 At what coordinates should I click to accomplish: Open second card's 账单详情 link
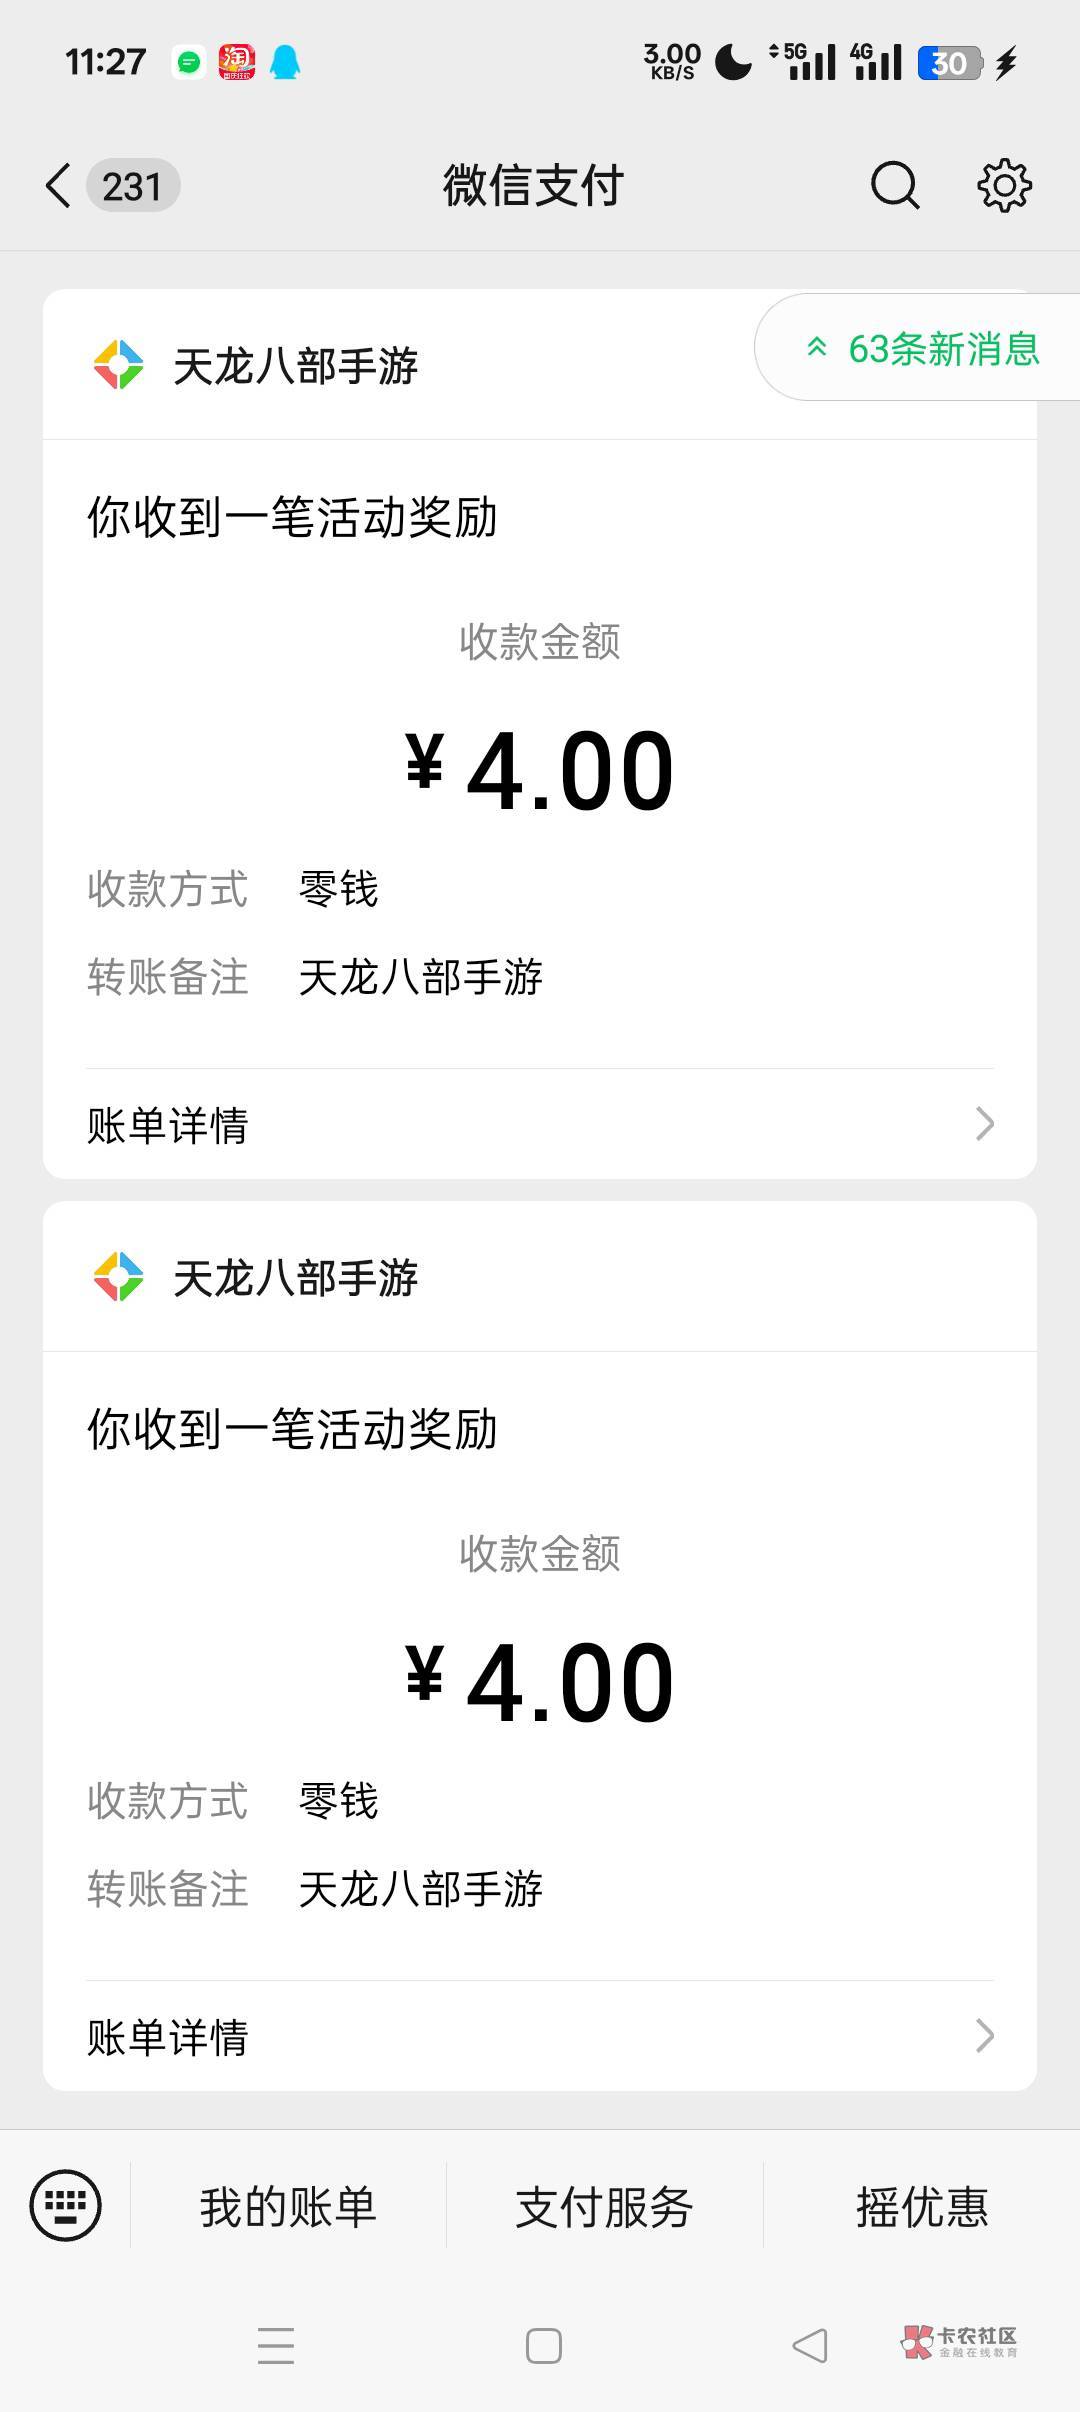[168, 2037]
